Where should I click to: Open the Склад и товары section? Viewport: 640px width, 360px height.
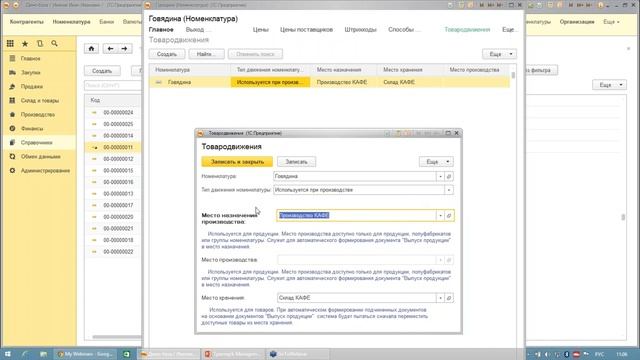pyautogui.click(x=40, y=100)
